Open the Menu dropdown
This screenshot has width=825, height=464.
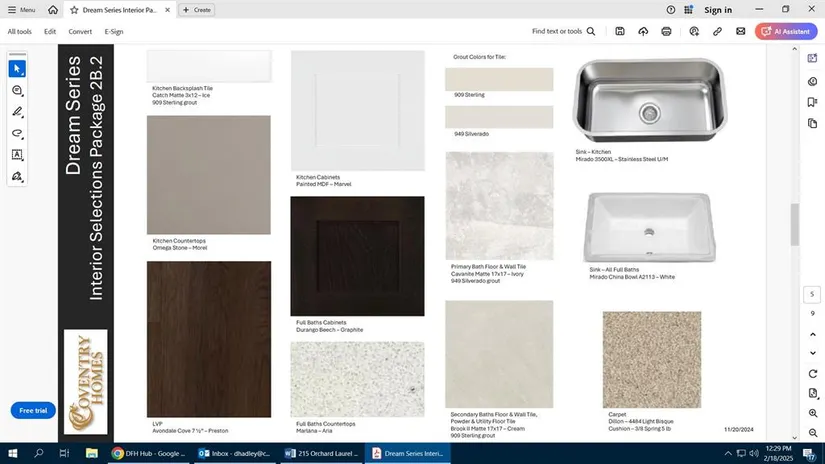pyautogui.click(x=21, y=10)
